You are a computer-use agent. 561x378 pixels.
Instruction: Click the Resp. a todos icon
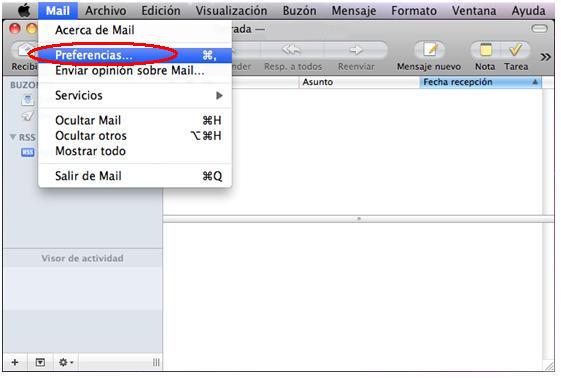(292, 50)
